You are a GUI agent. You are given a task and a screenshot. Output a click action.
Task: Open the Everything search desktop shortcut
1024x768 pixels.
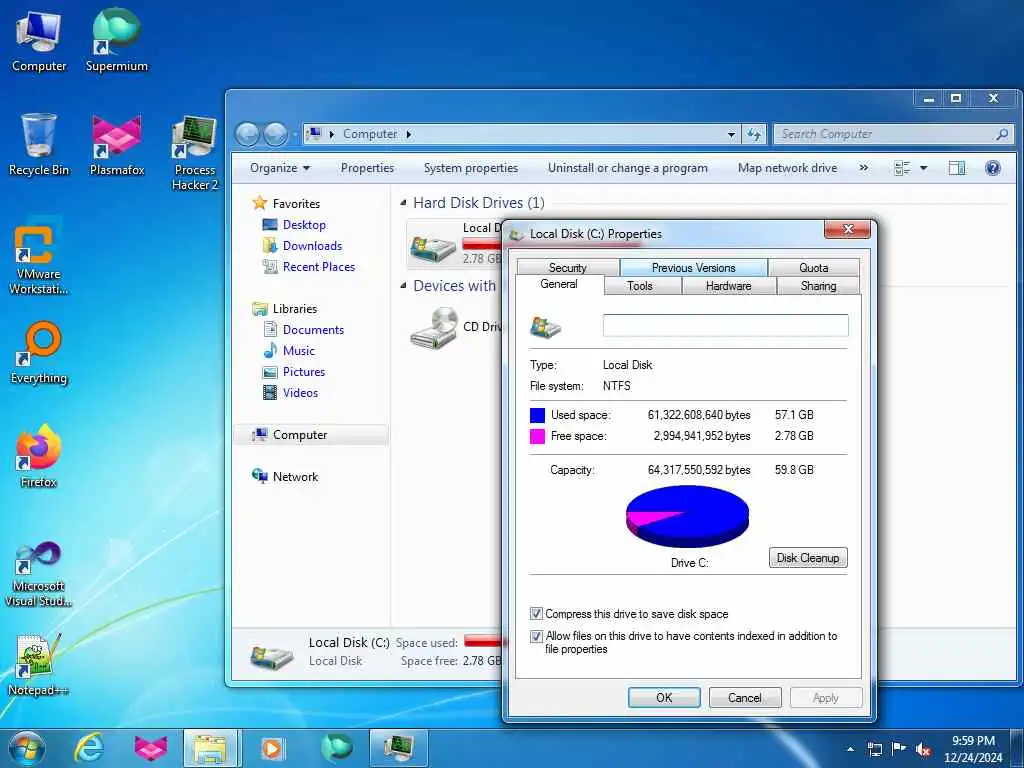coord(39,353)
